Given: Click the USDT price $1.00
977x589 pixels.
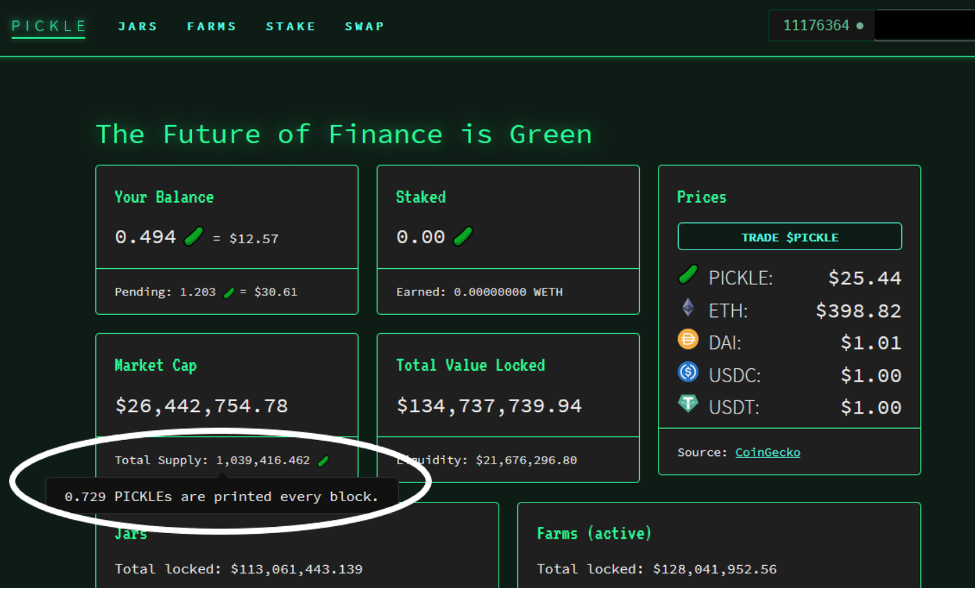Looking at the screenshot, I should click(x=871, y=408).
